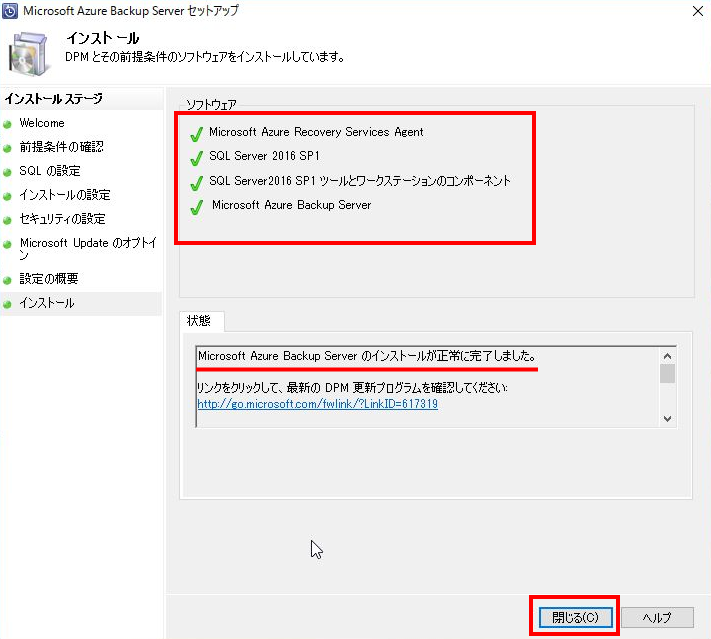Click the checkmark beside Microsoft Azure Backup Server
Image resolution: width=711 pixels, height=639 pixels.
click(196, 207)
